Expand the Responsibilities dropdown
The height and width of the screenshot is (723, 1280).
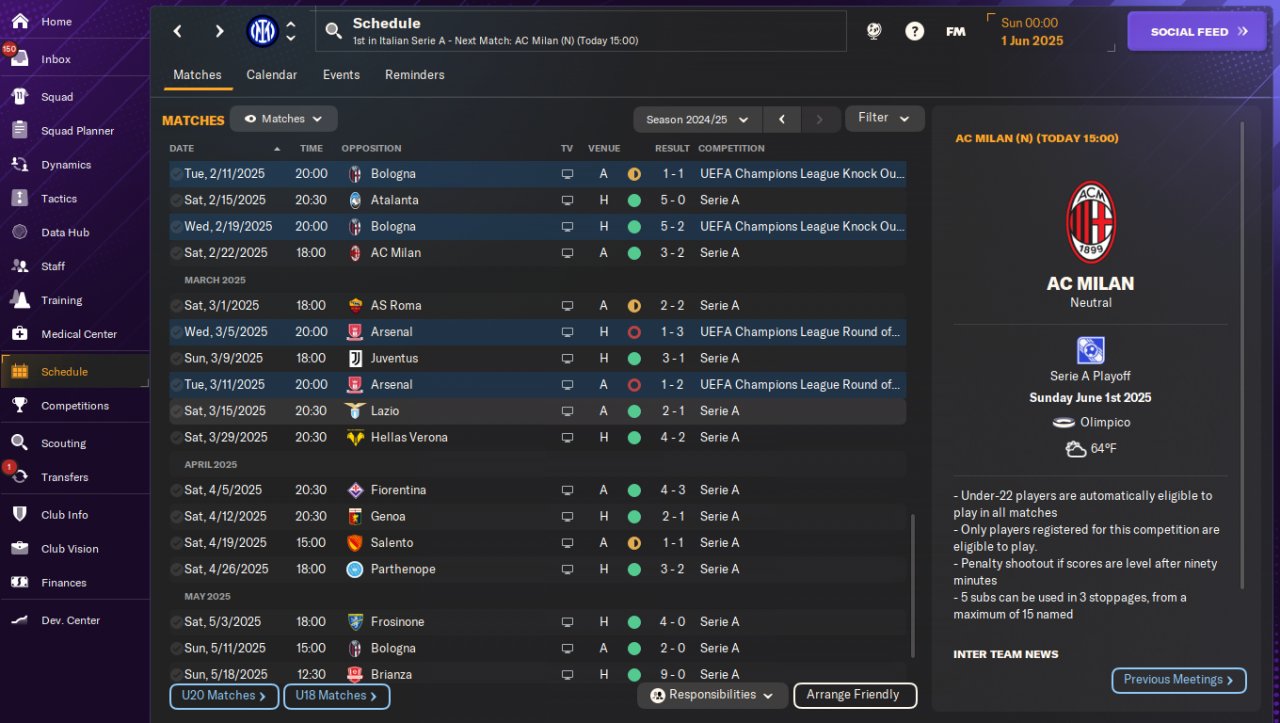(x=712, y=695)
